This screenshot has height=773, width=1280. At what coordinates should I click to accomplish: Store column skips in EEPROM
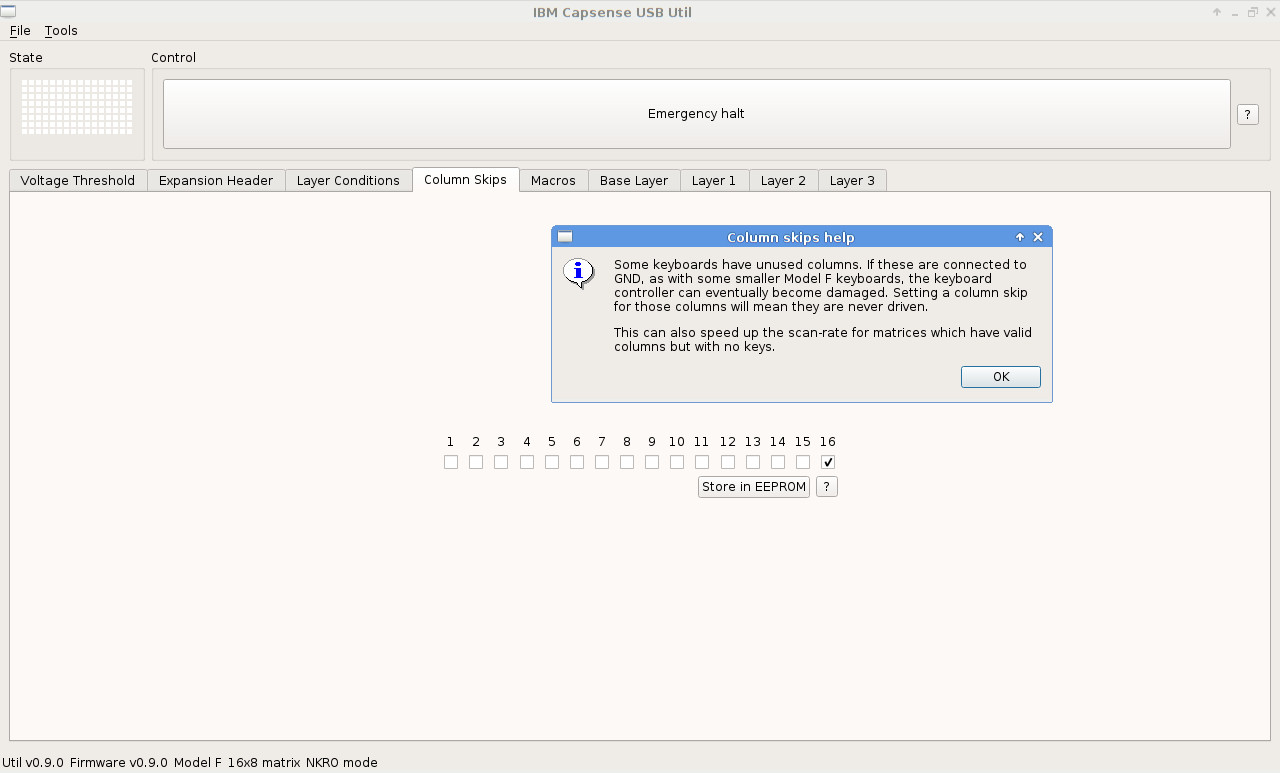tap(753, 487)
